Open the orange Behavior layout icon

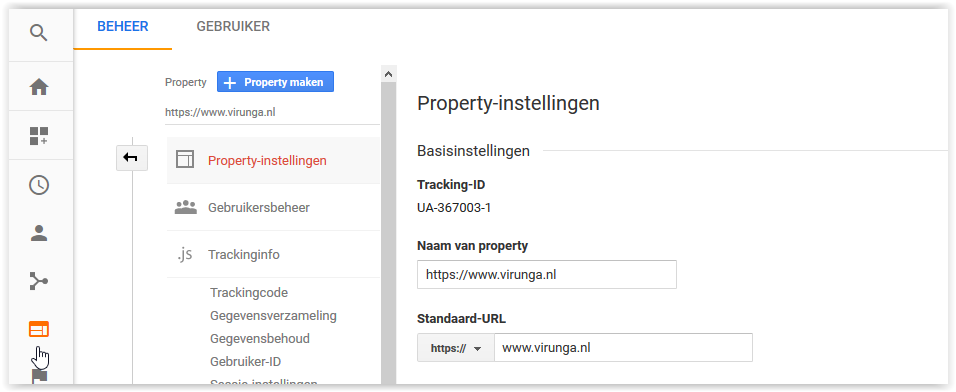[39, 329]
